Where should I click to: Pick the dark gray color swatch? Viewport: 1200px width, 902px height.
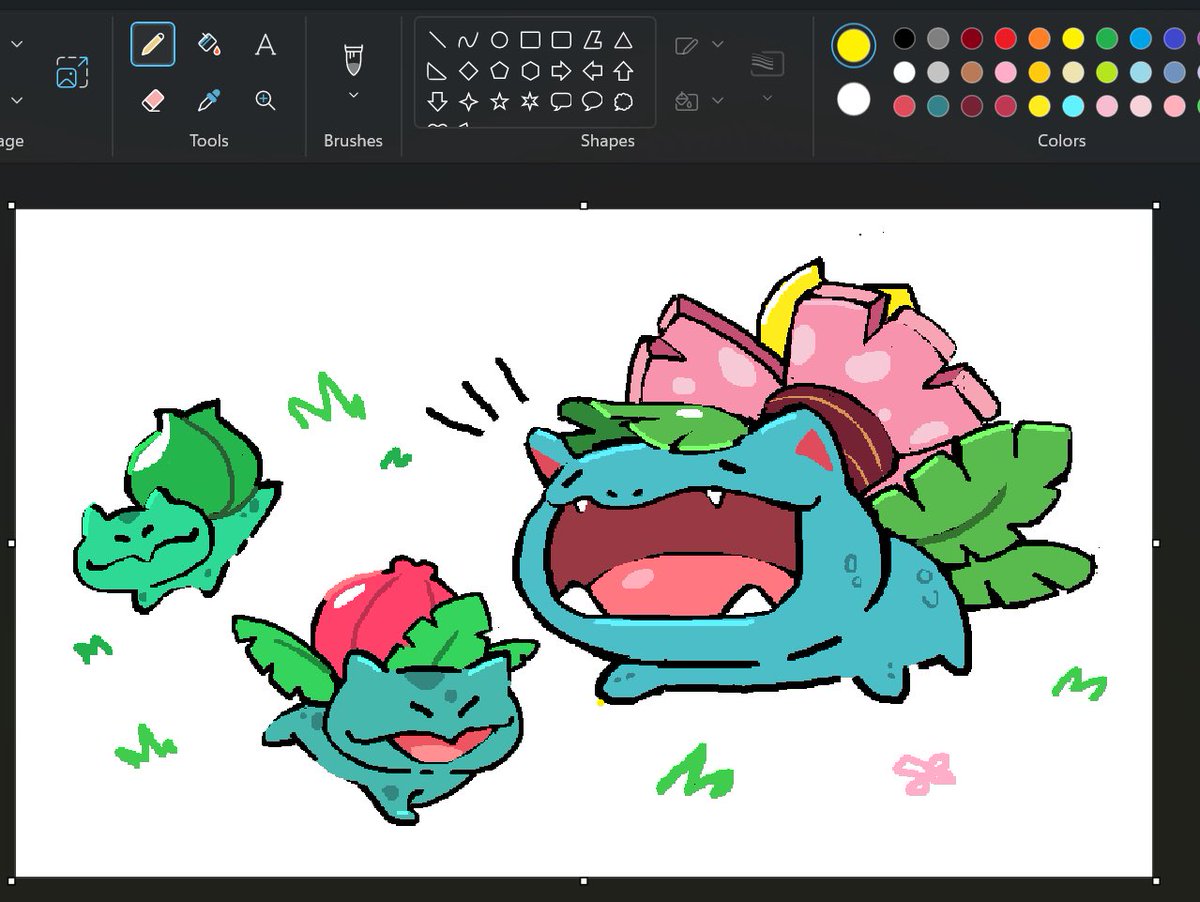pos(938,39)
